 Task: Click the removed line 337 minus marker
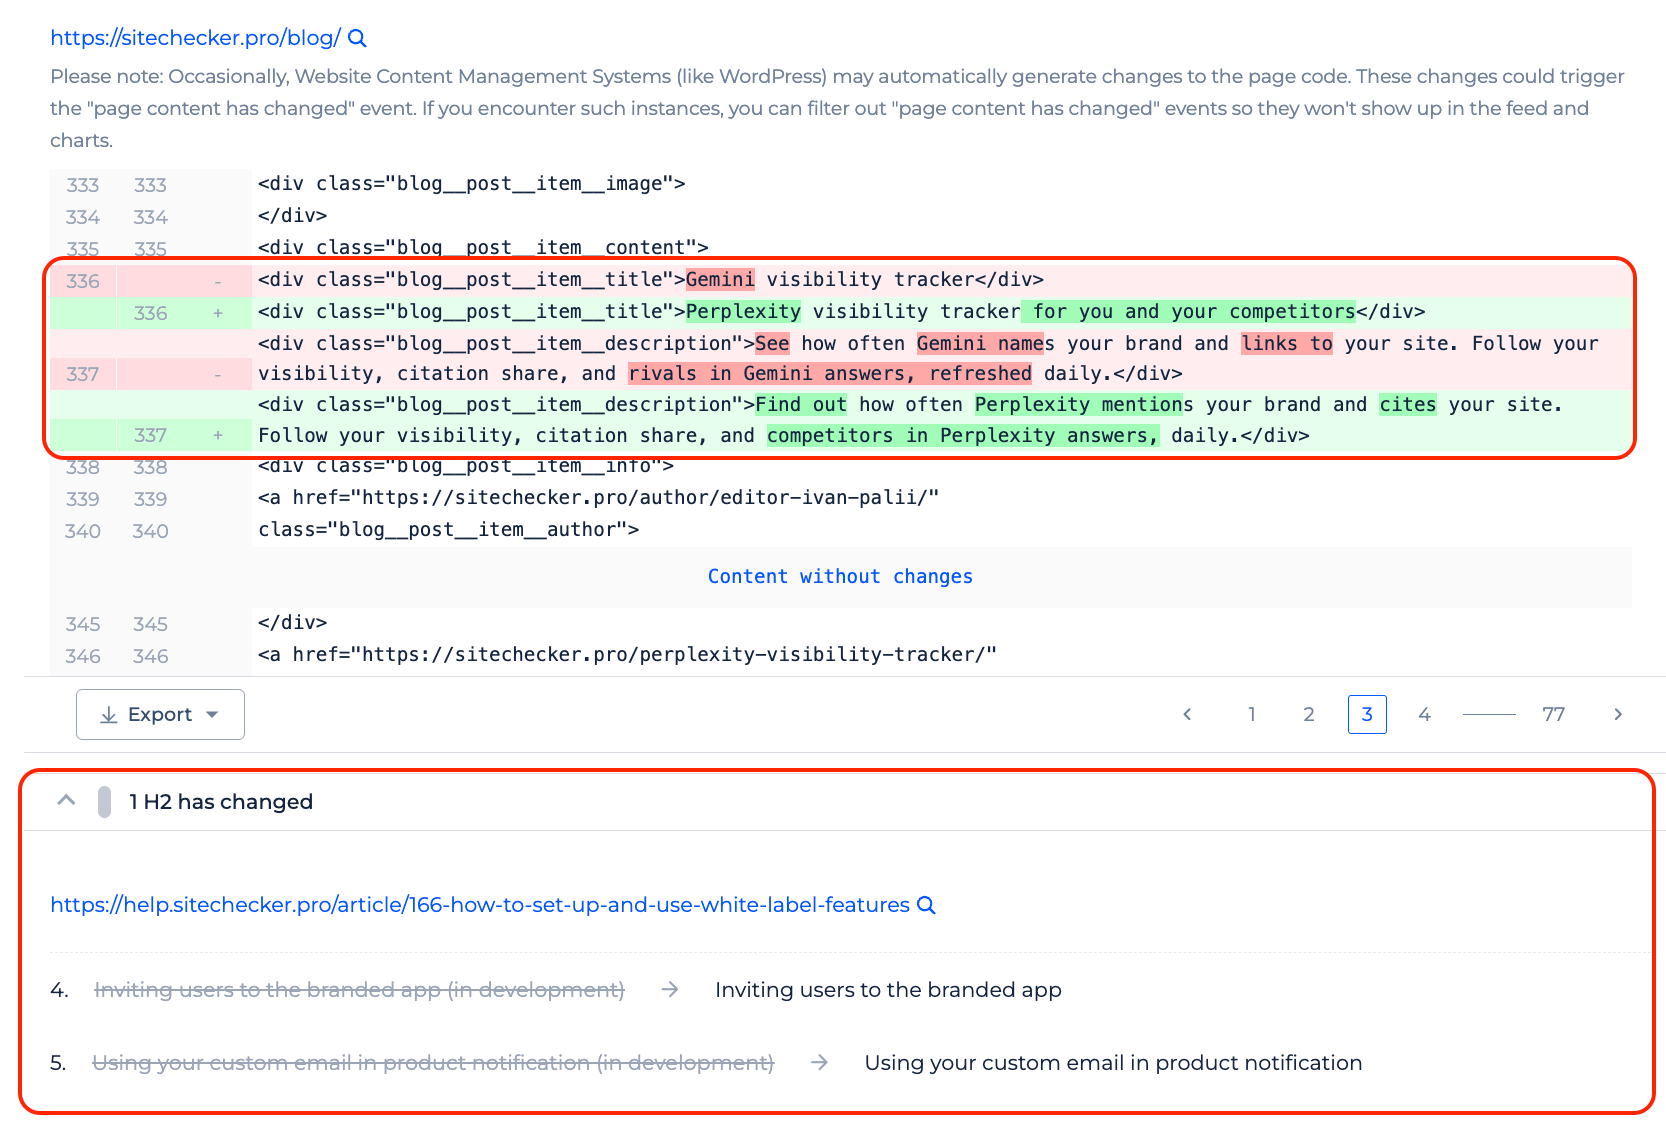[217, 374]
